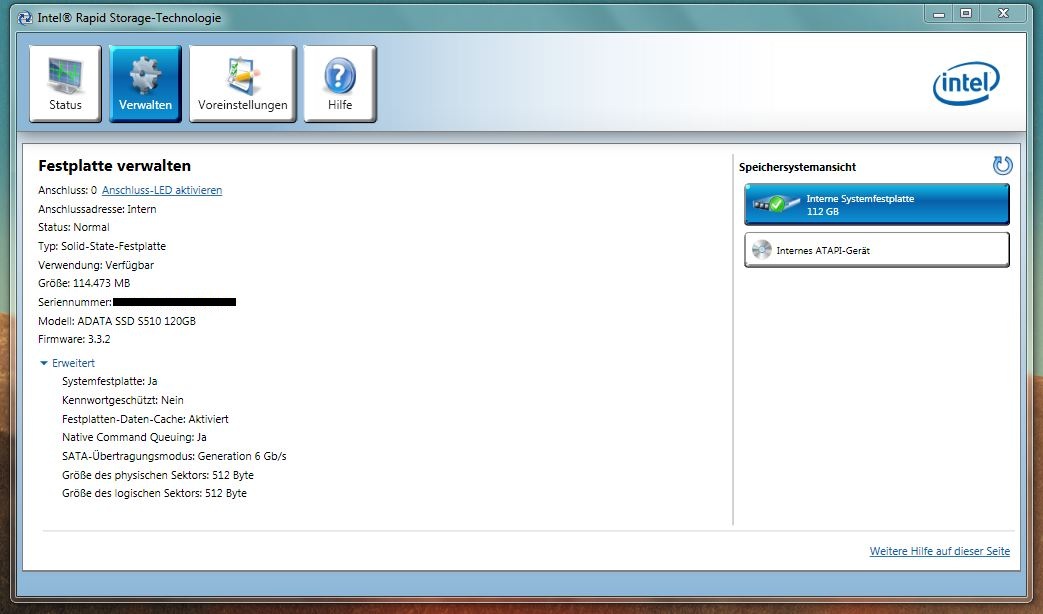Maximize the Intel Rapid Storage window
Screen dimensions: 1043x614
click(x=967, y=14)
